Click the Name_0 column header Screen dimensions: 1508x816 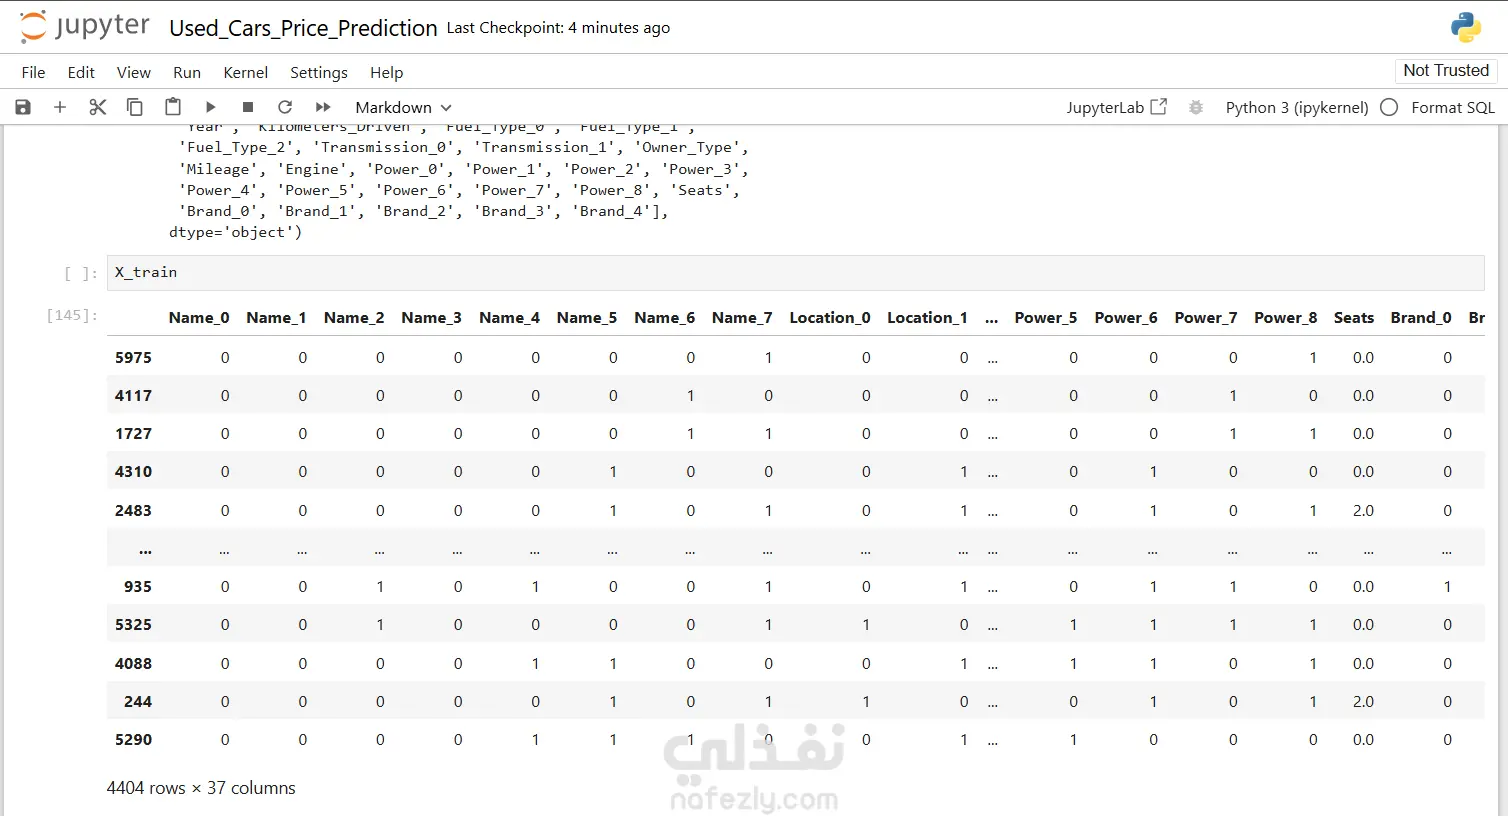click(199, 317)
